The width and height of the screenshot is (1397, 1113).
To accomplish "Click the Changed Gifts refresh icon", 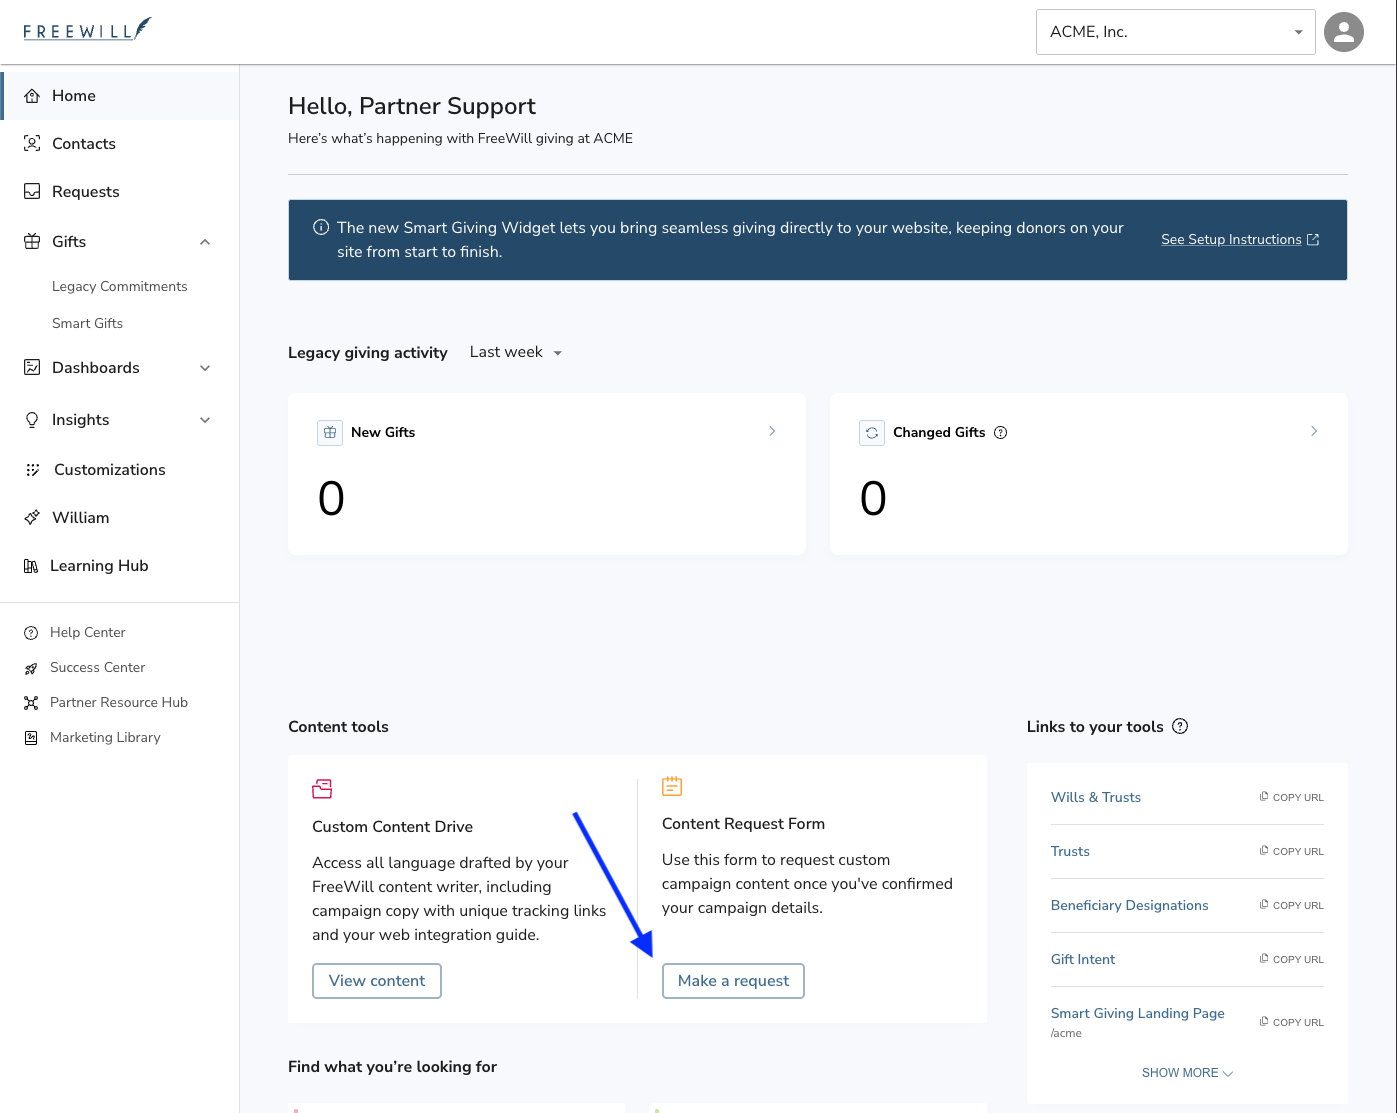I will [x=872, y=433].
